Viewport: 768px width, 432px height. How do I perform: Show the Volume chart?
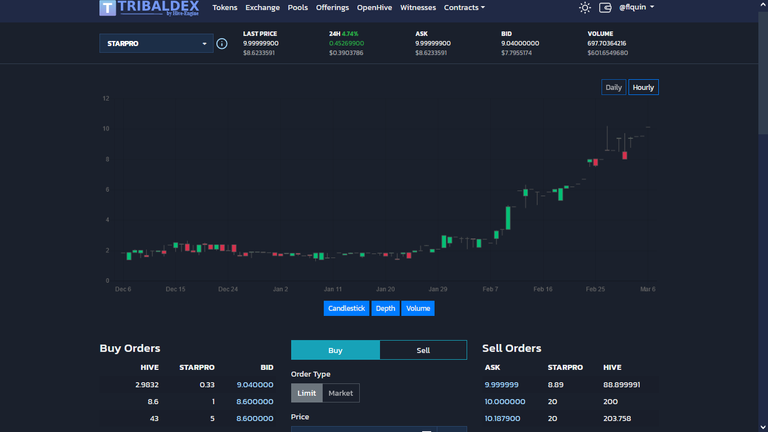pyautogui.click(x=418, y=308)
